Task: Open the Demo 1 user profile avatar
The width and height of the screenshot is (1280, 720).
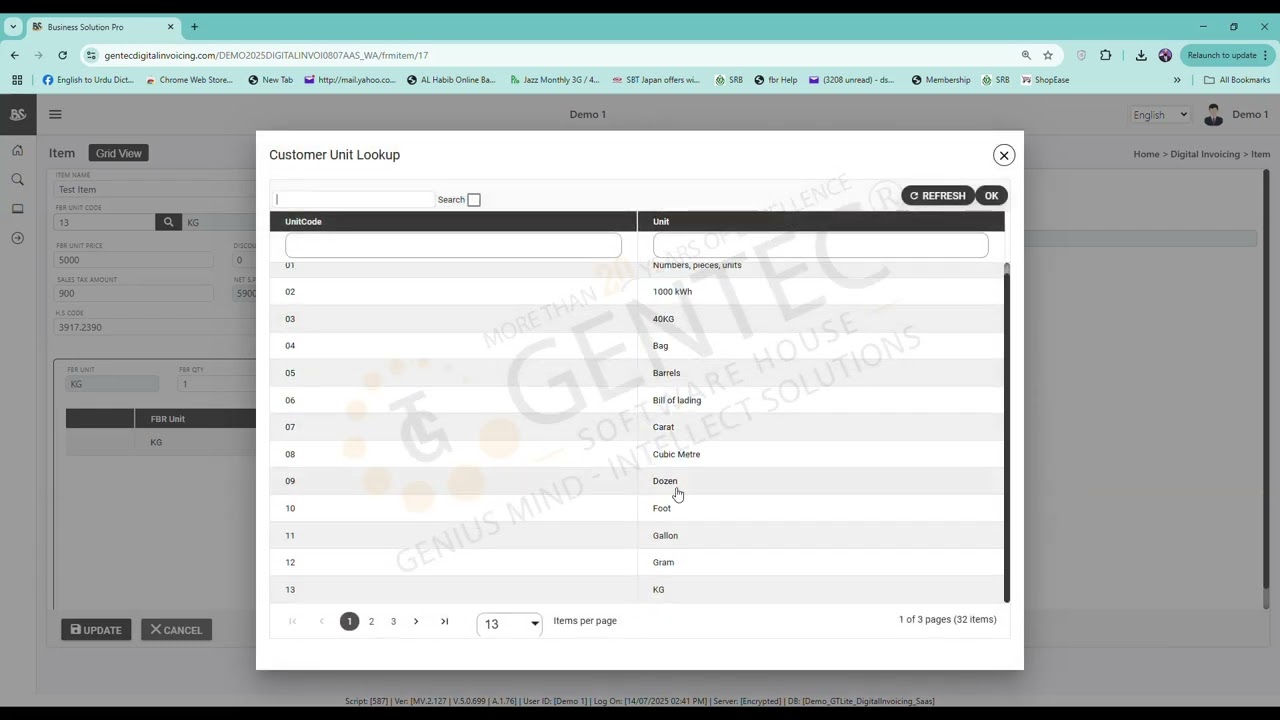Action: tap(1213, 114)
